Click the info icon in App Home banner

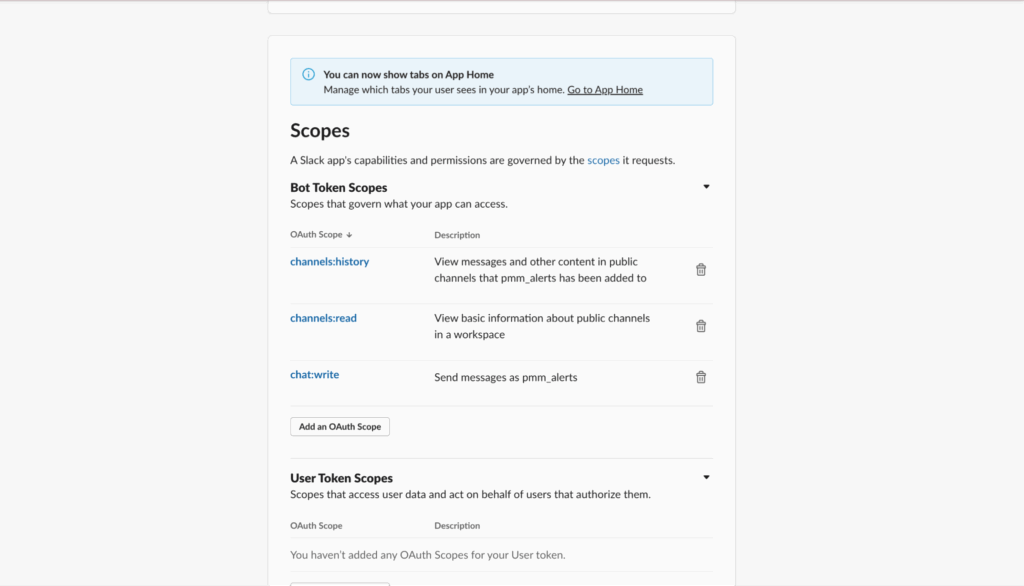click(x=307, y=75)
